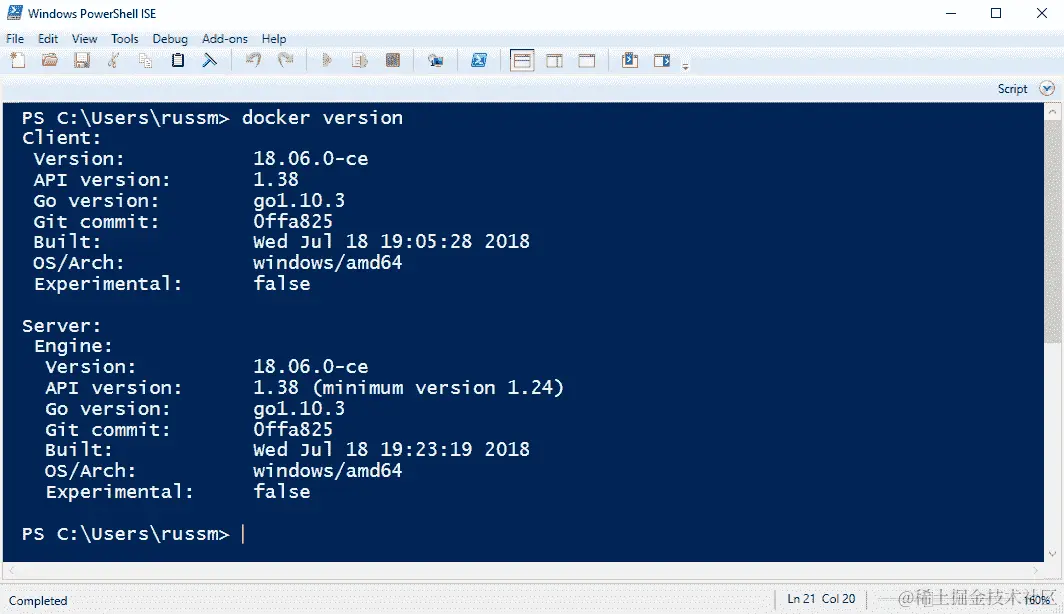The height and width of the screenshot is (614, 1064).
Task: Click the Script label in pane header
Action: click(1012, 89)
